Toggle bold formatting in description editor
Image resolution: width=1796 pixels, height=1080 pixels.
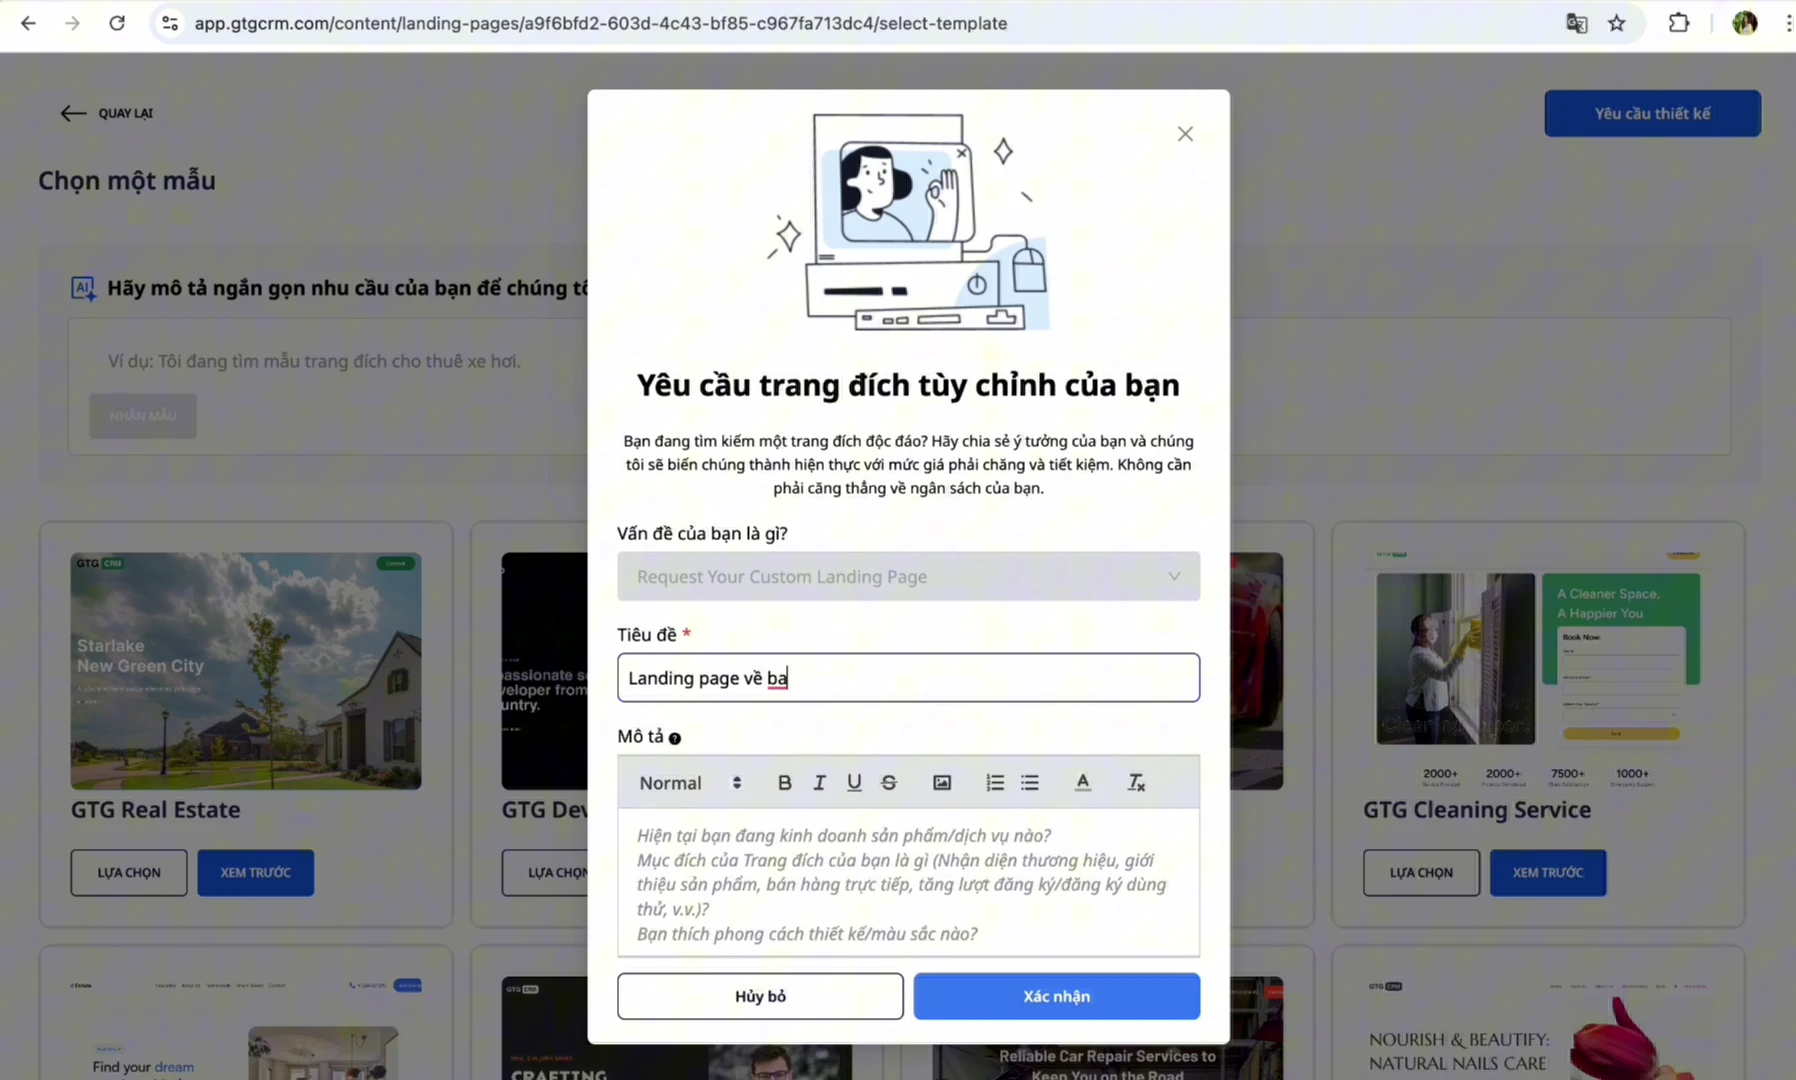point(784,783)
